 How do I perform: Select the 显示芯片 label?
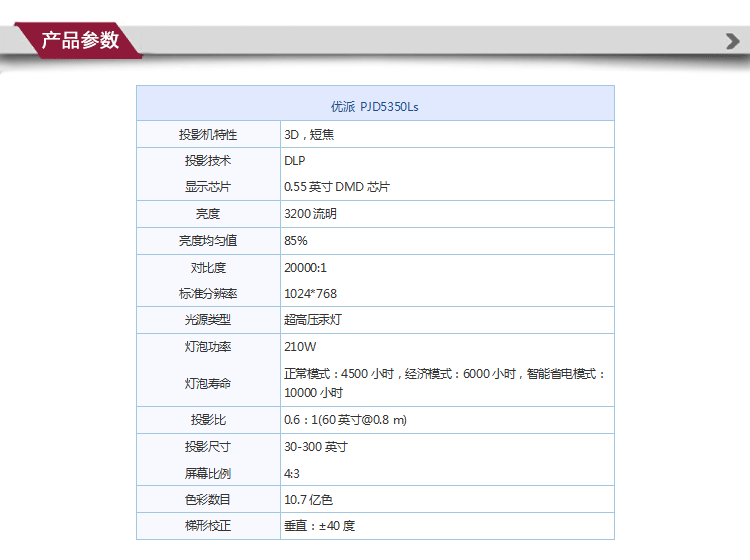pyautogui.click(x=208, y=187)
